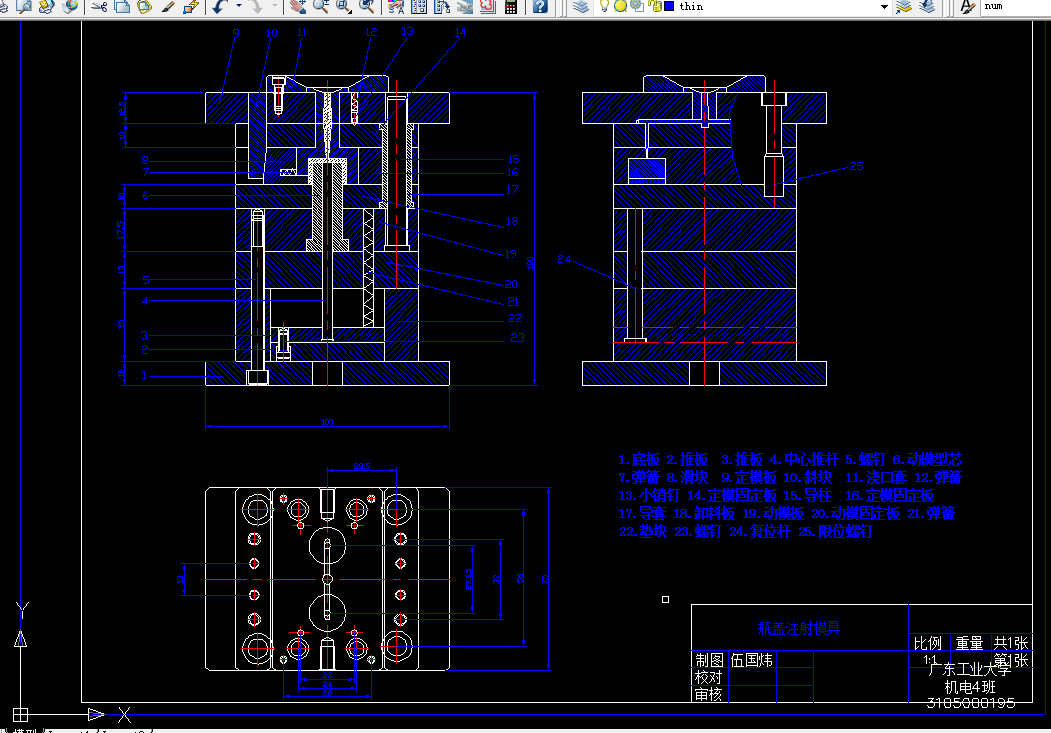The width and height of the screenshot is (1051, 733).
Task: Select part callout number '25'
Action: 856,165
